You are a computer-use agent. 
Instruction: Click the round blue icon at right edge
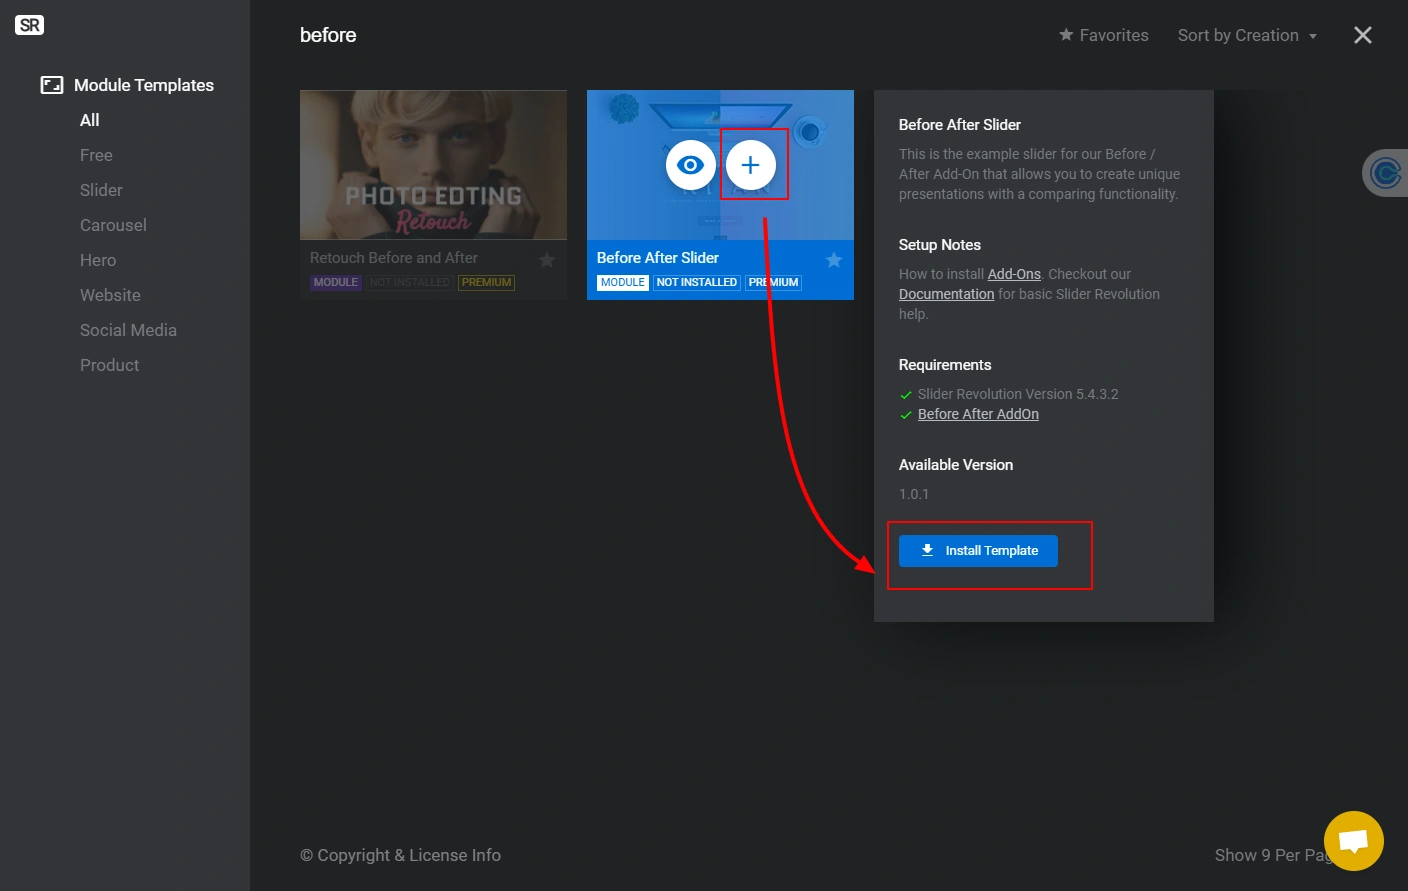(x=1386, y=173)
